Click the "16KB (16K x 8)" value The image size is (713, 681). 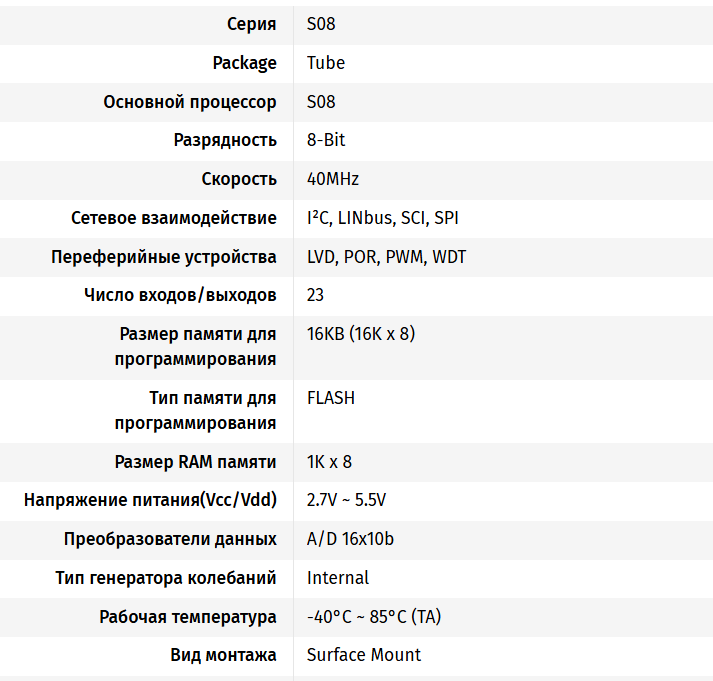pos(361,334)
